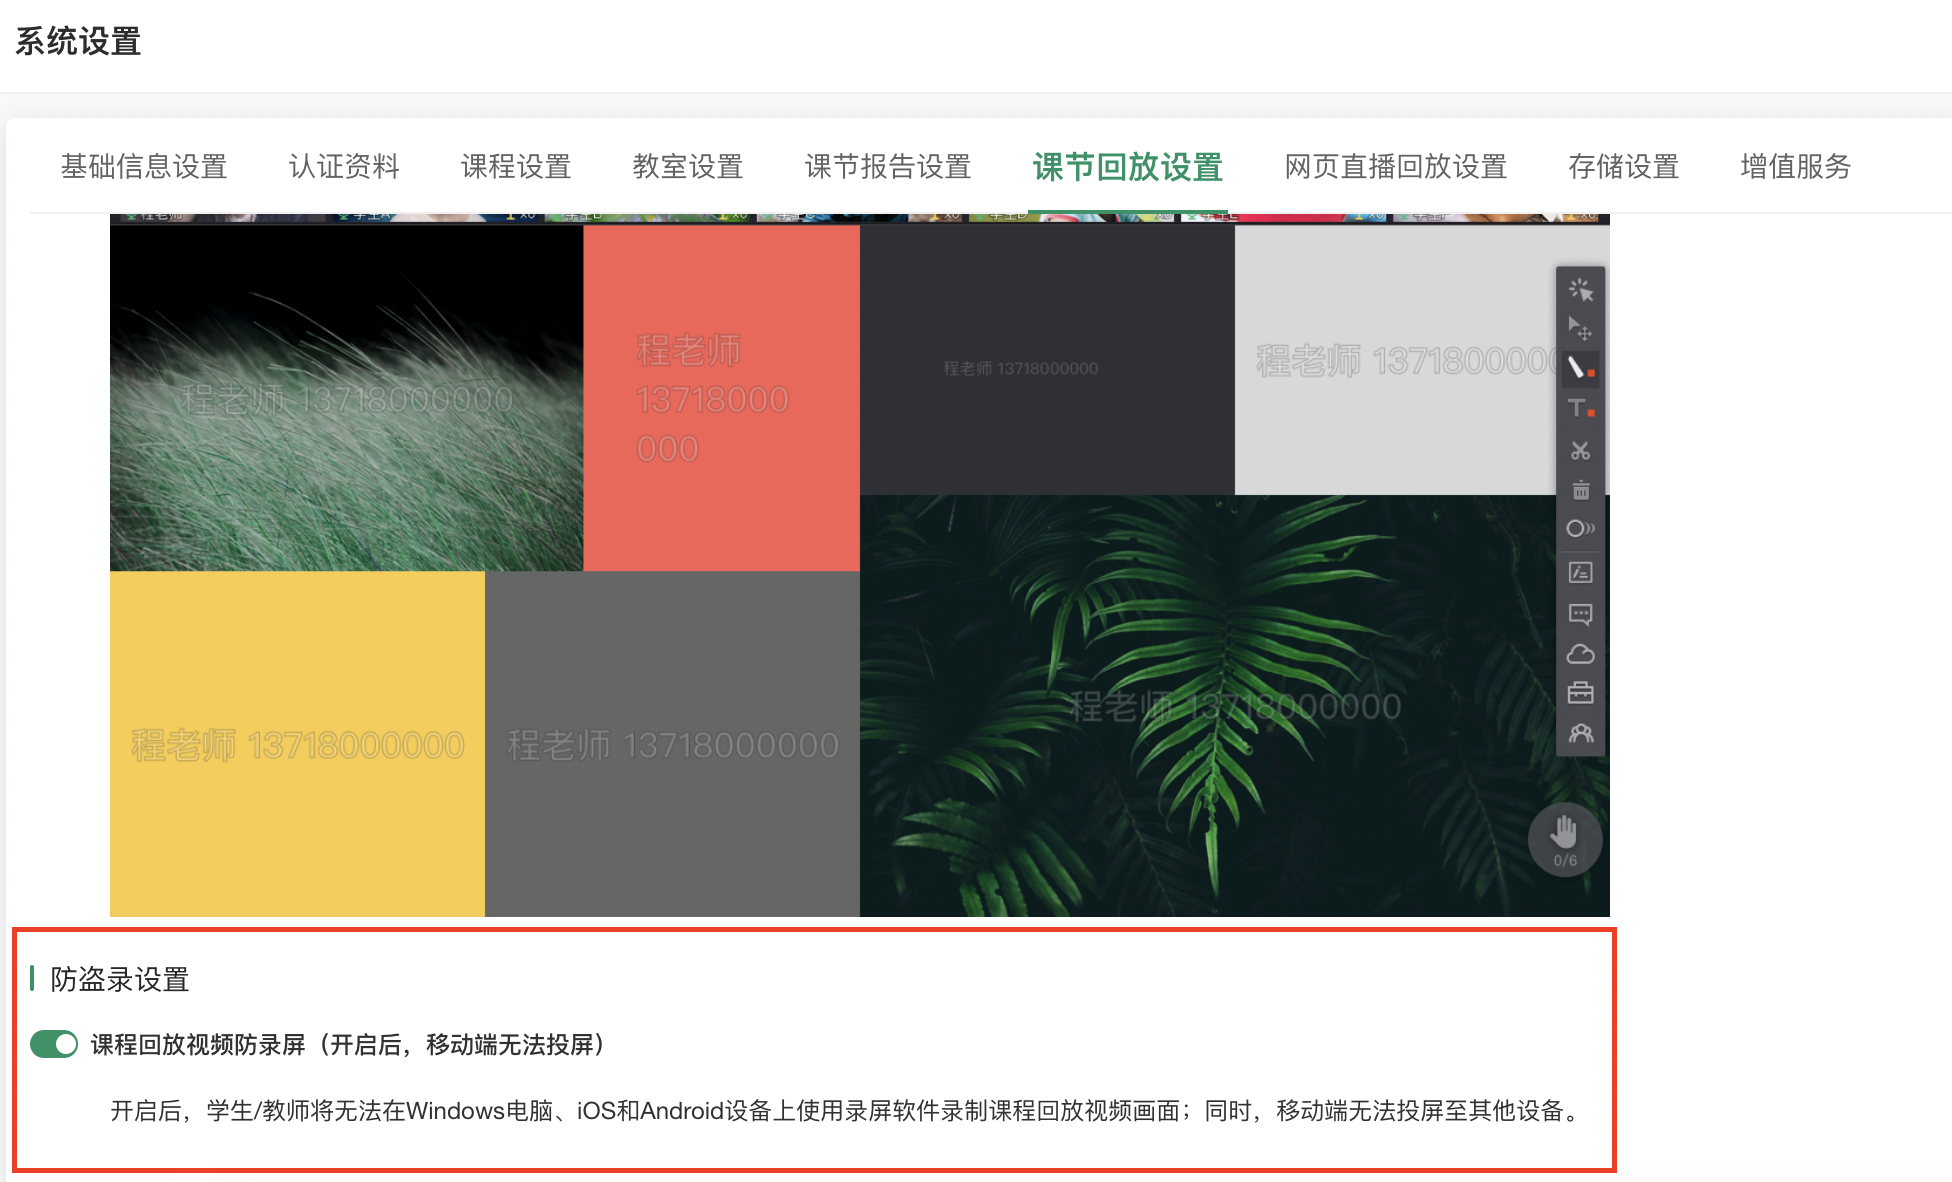The image size is (1952, 1182).
Task: Click the scissors cut tool
Action: click(x=1580, y=451)
